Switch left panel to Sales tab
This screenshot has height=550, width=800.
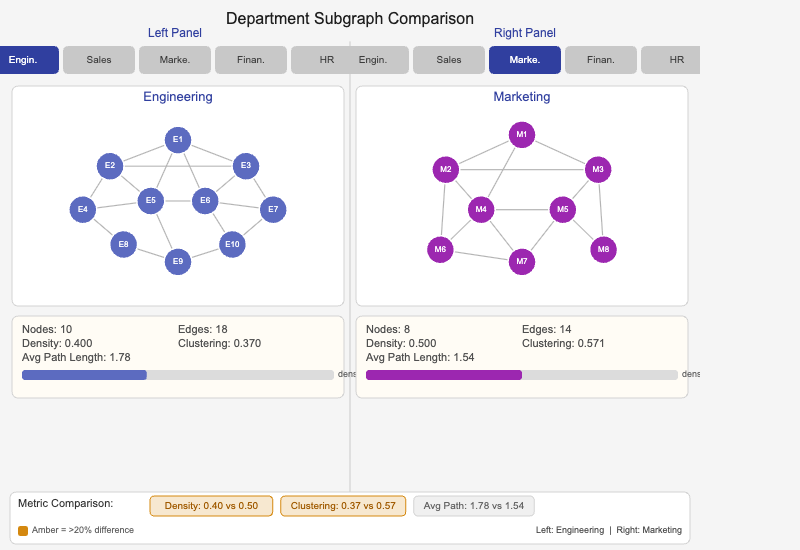[x=99, y=60]
